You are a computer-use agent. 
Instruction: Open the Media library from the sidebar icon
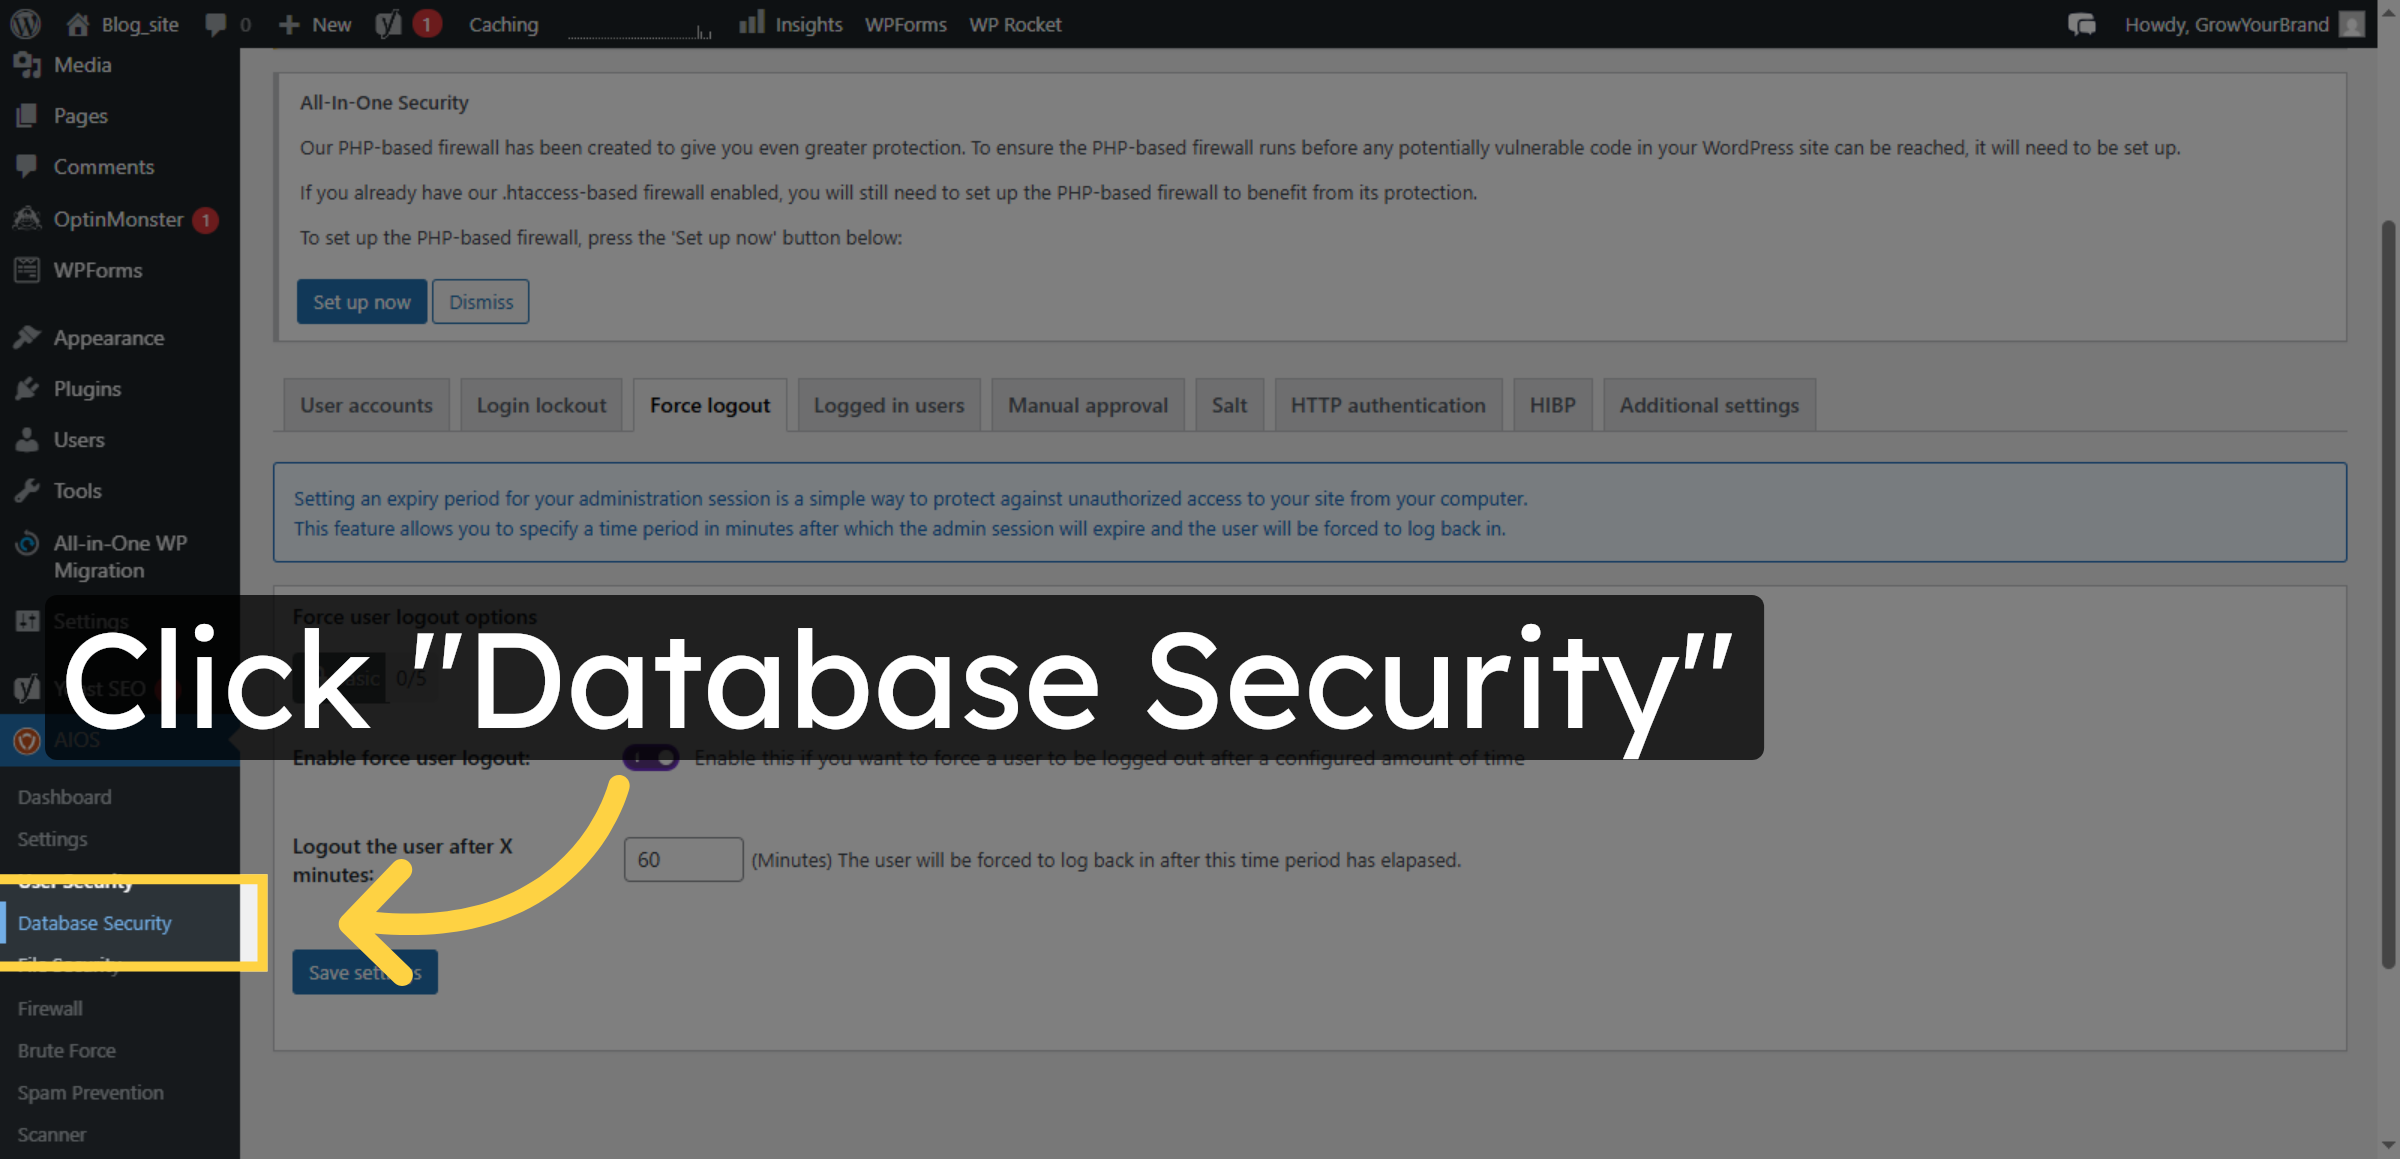pos(27,64)
